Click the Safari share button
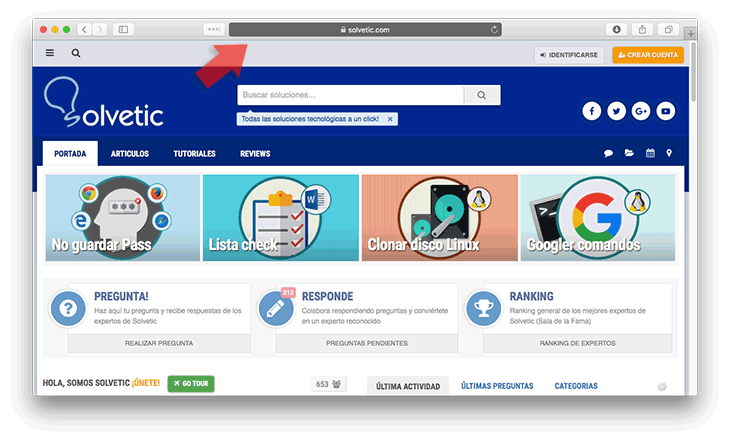Screen dimensions: 730x442 (642, 29)
